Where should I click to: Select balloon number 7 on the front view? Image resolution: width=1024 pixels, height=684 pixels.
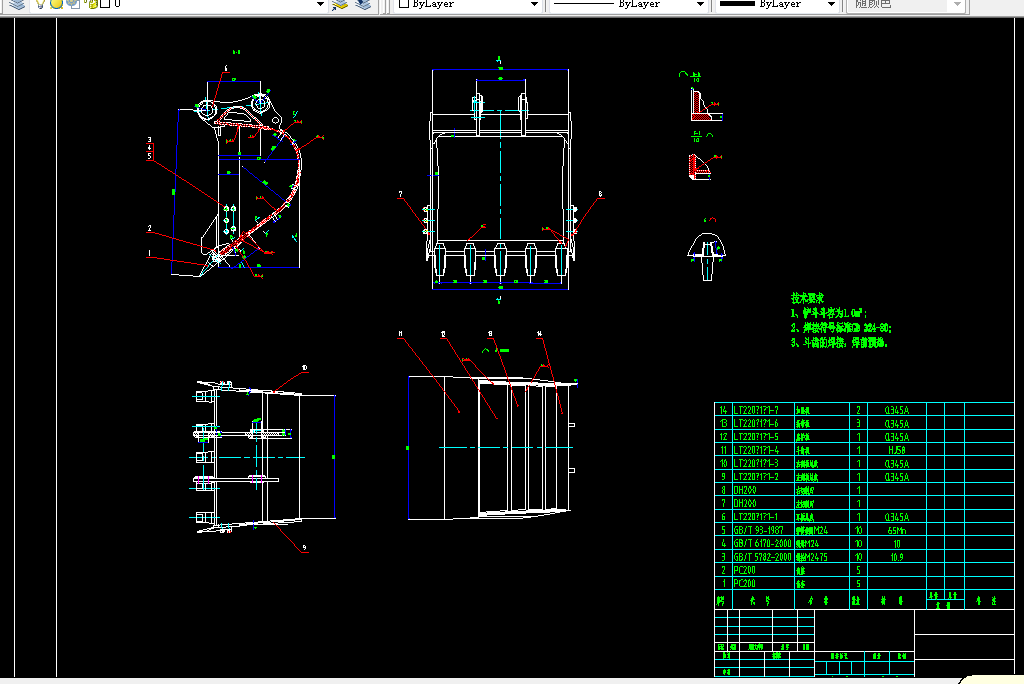[x=400, y=195]
